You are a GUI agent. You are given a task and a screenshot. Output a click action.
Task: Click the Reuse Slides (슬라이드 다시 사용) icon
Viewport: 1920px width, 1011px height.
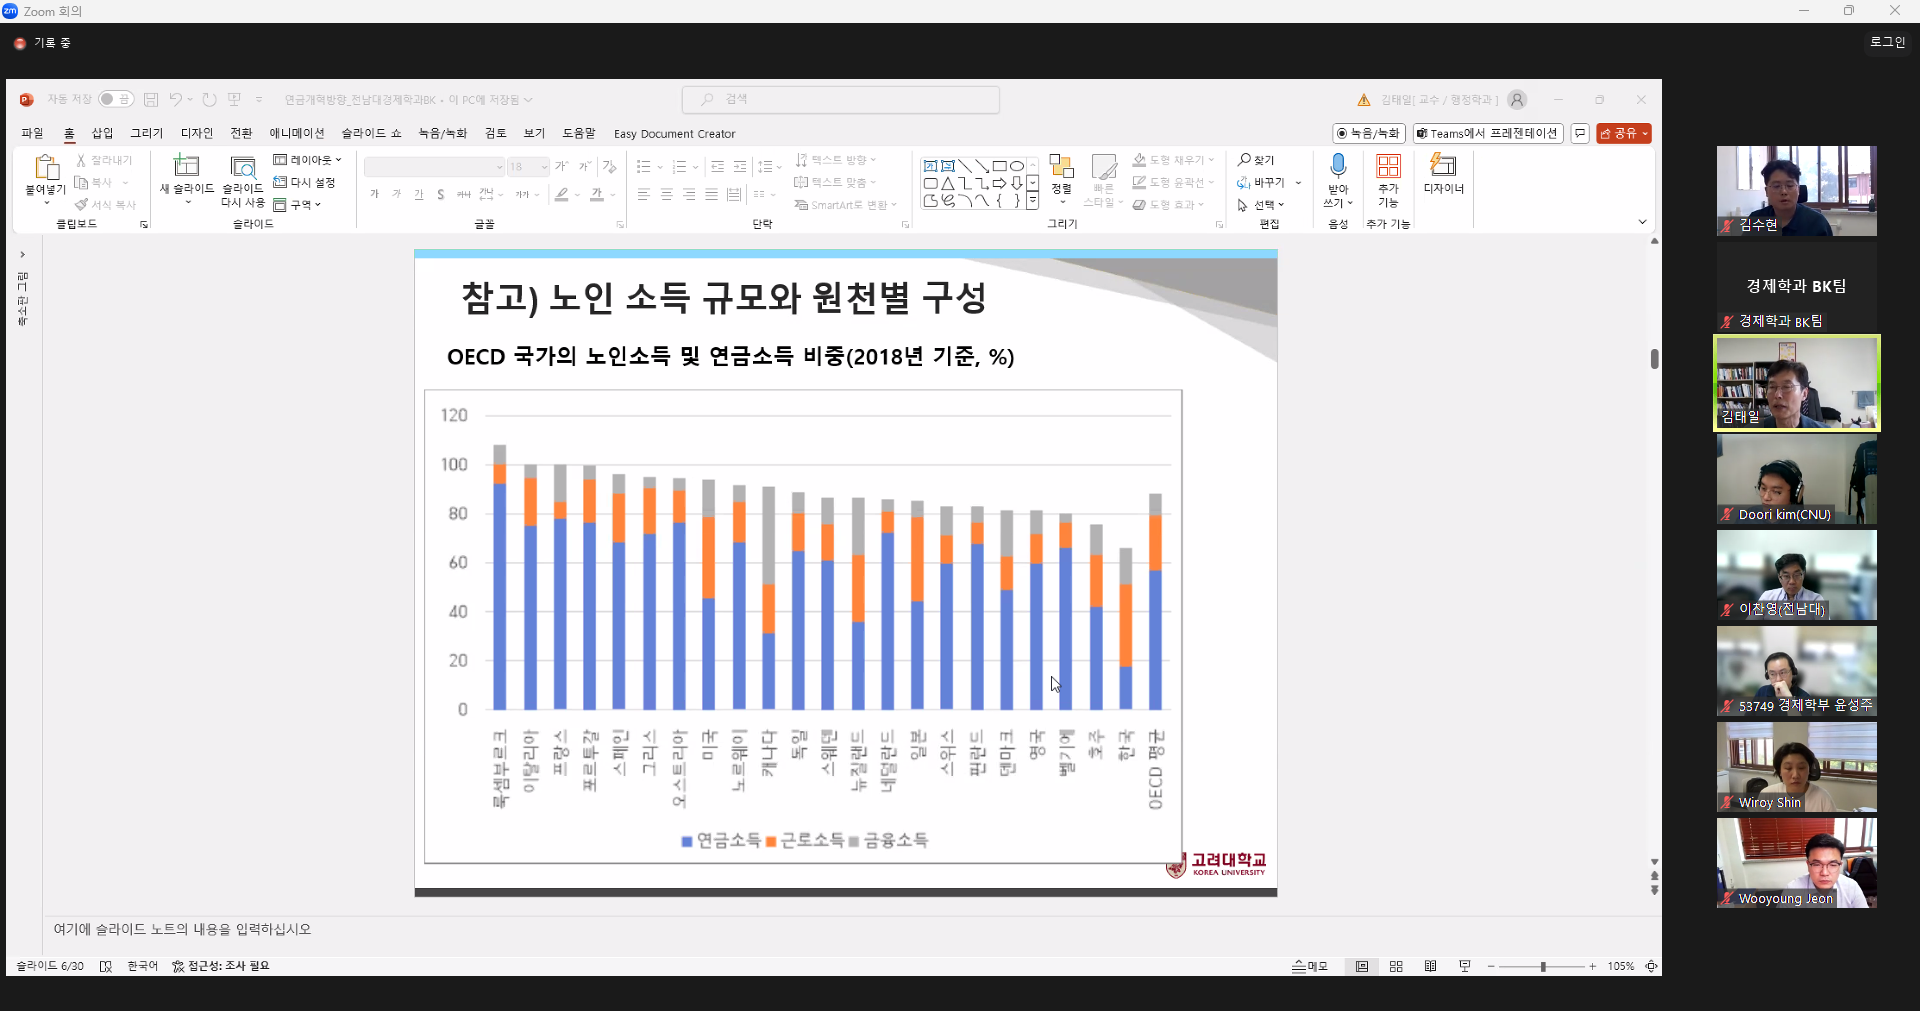click(x=243, y=166)
